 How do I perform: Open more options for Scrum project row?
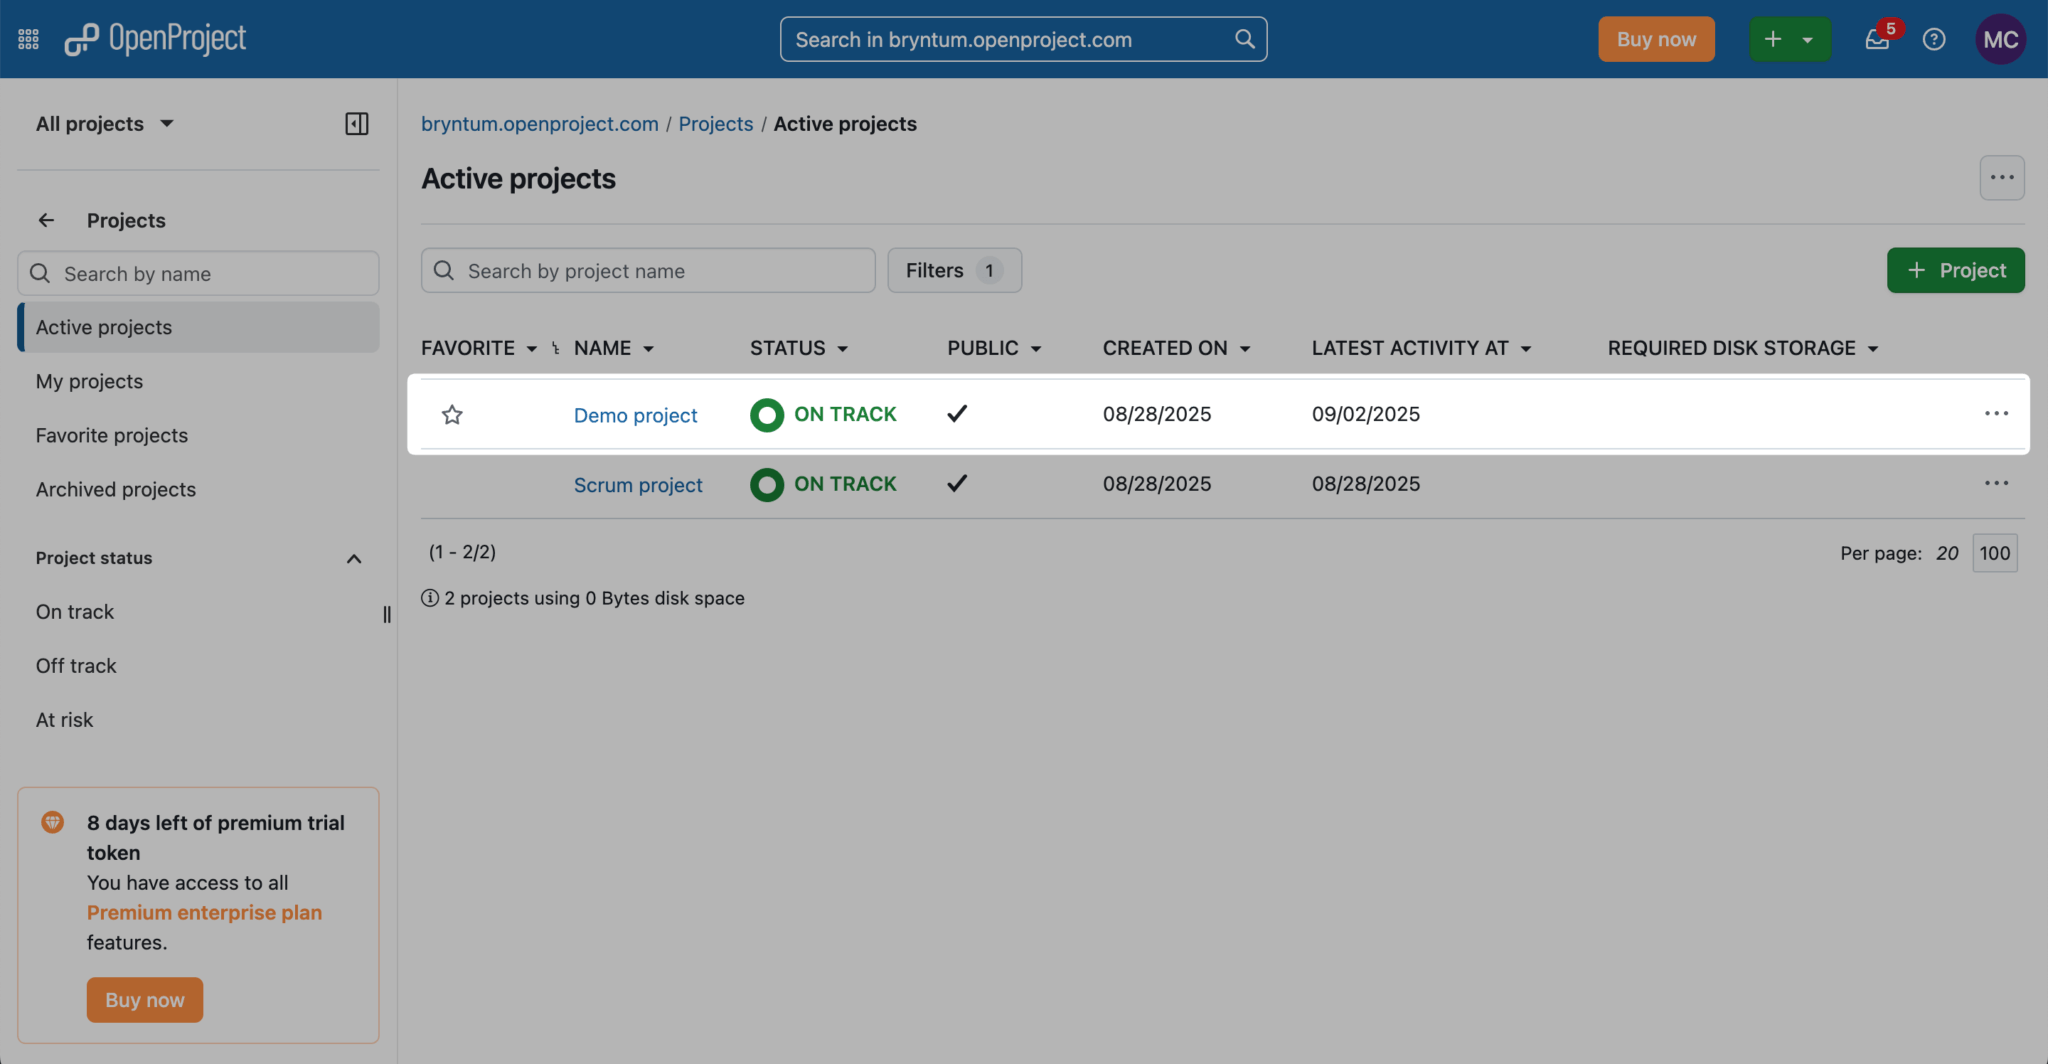1996,484
